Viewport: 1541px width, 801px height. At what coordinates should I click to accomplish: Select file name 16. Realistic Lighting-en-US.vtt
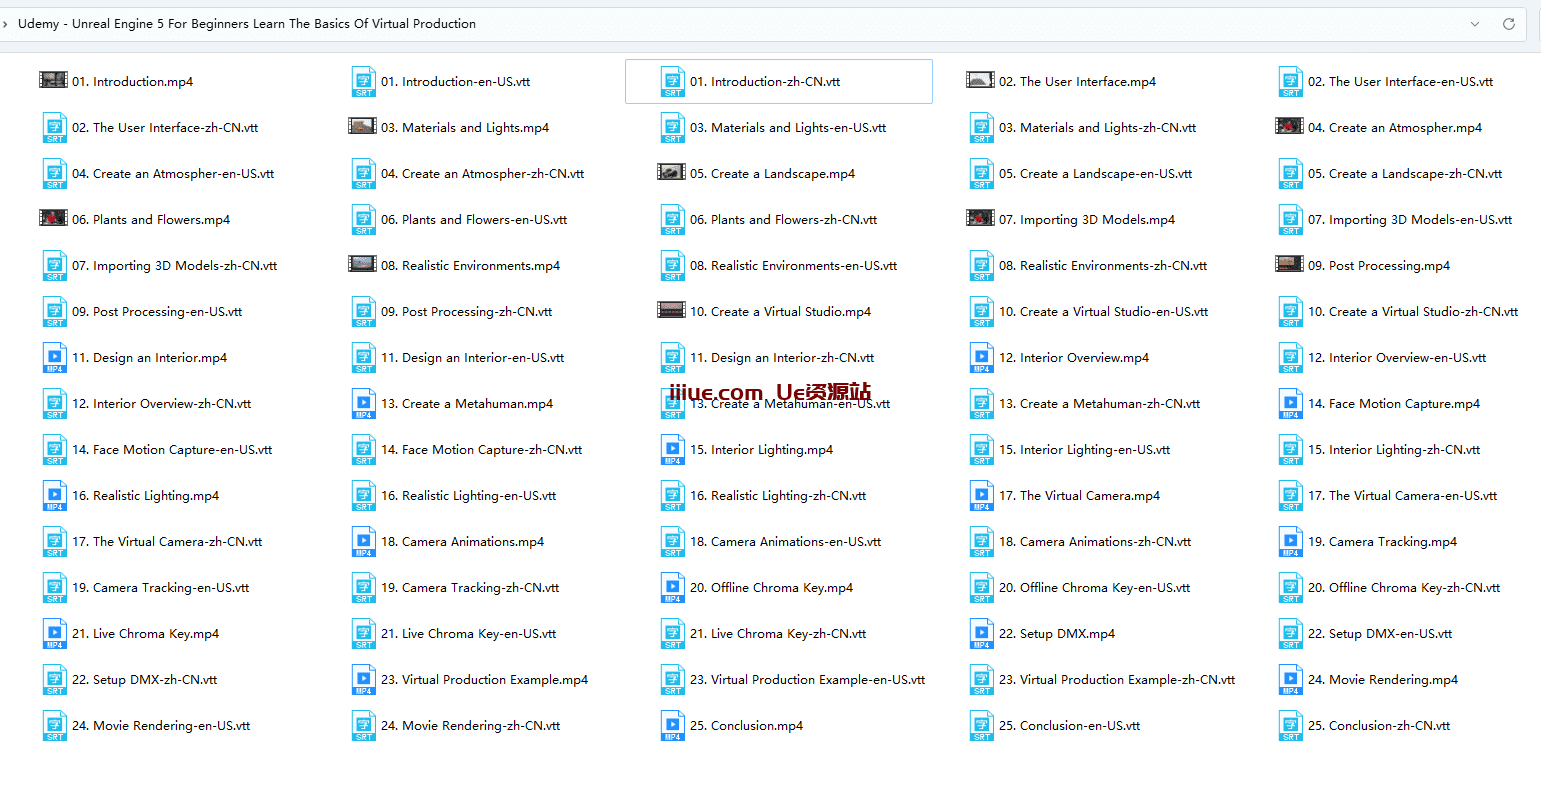click(469, 496)
